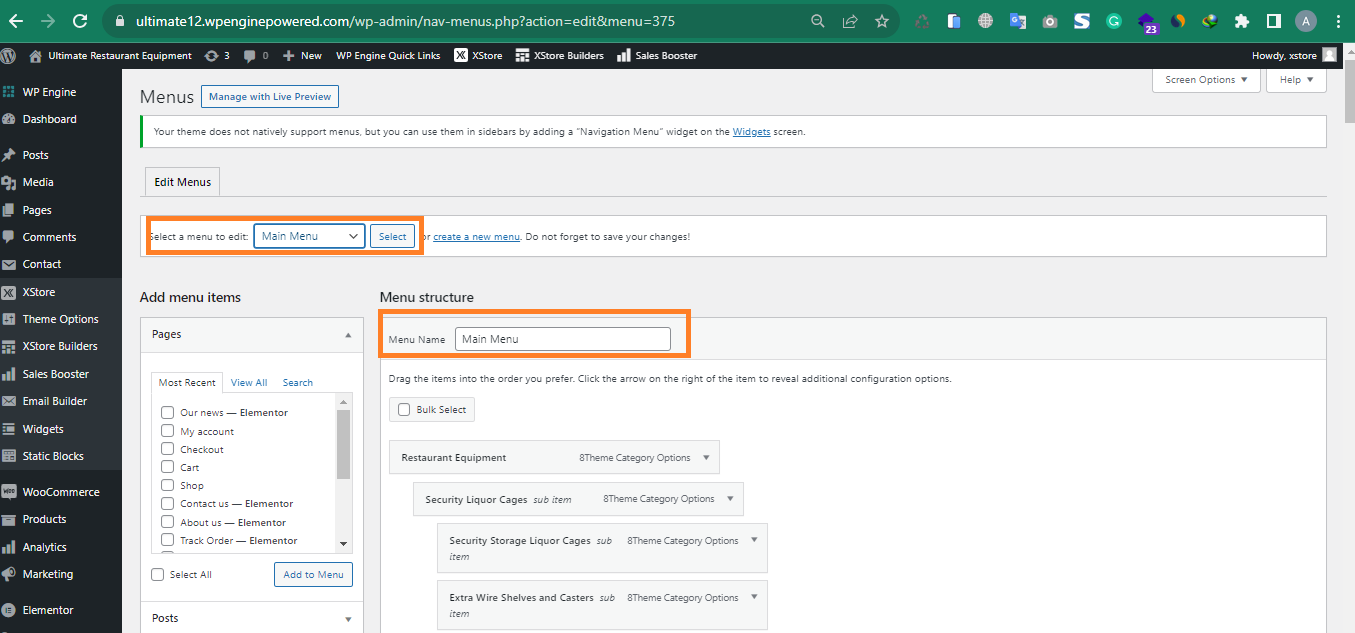
Task: Open the Chrome three-dot menu
Action: [1338, 20]
